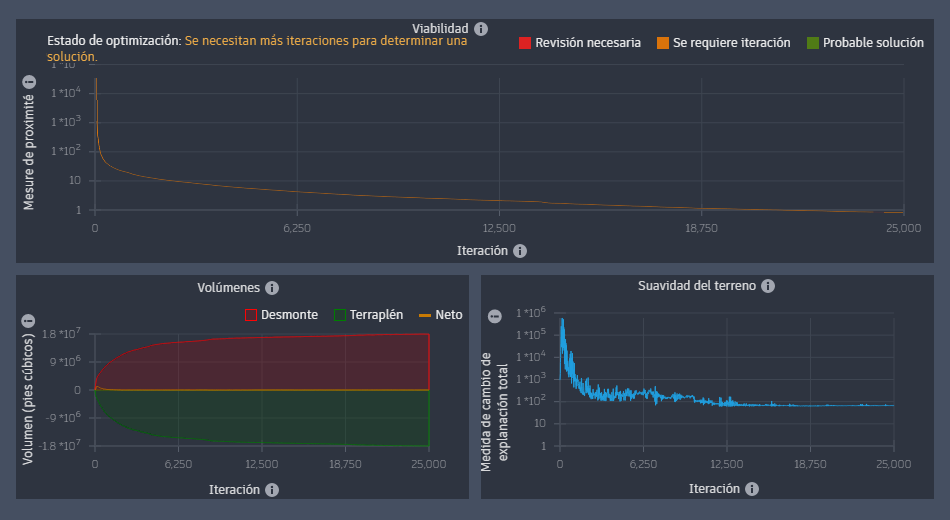Click the Probable solución legend label

tap(873, 43)
